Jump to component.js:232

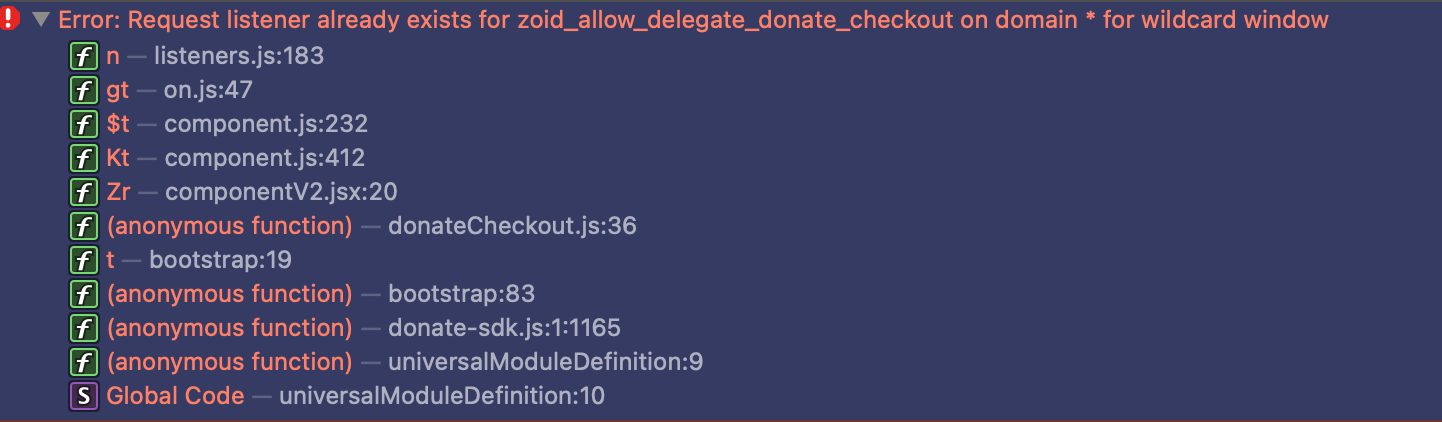(266, 124)
